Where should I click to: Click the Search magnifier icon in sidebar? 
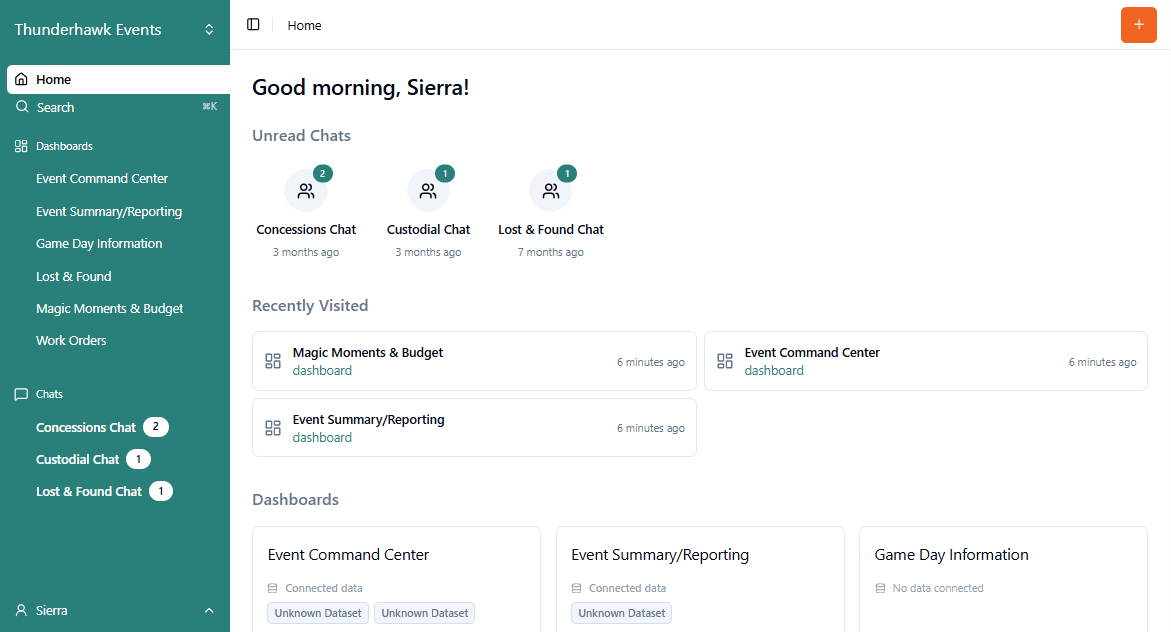22,107
